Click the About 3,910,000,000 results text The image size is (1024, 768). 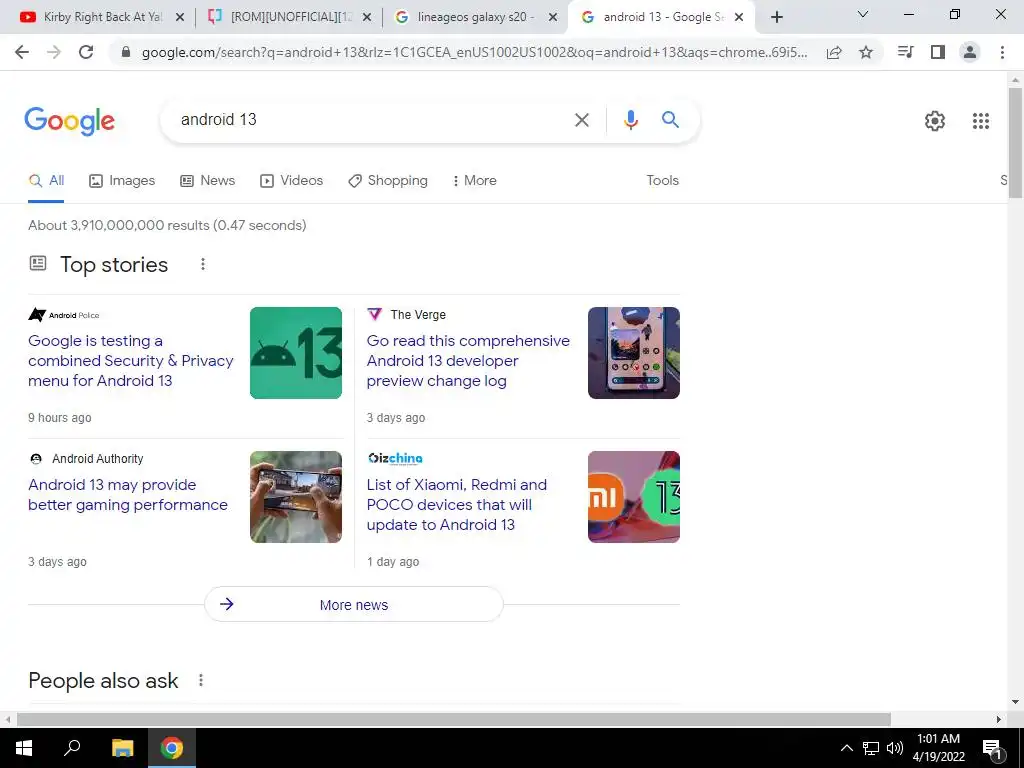[x=167, y=225]
